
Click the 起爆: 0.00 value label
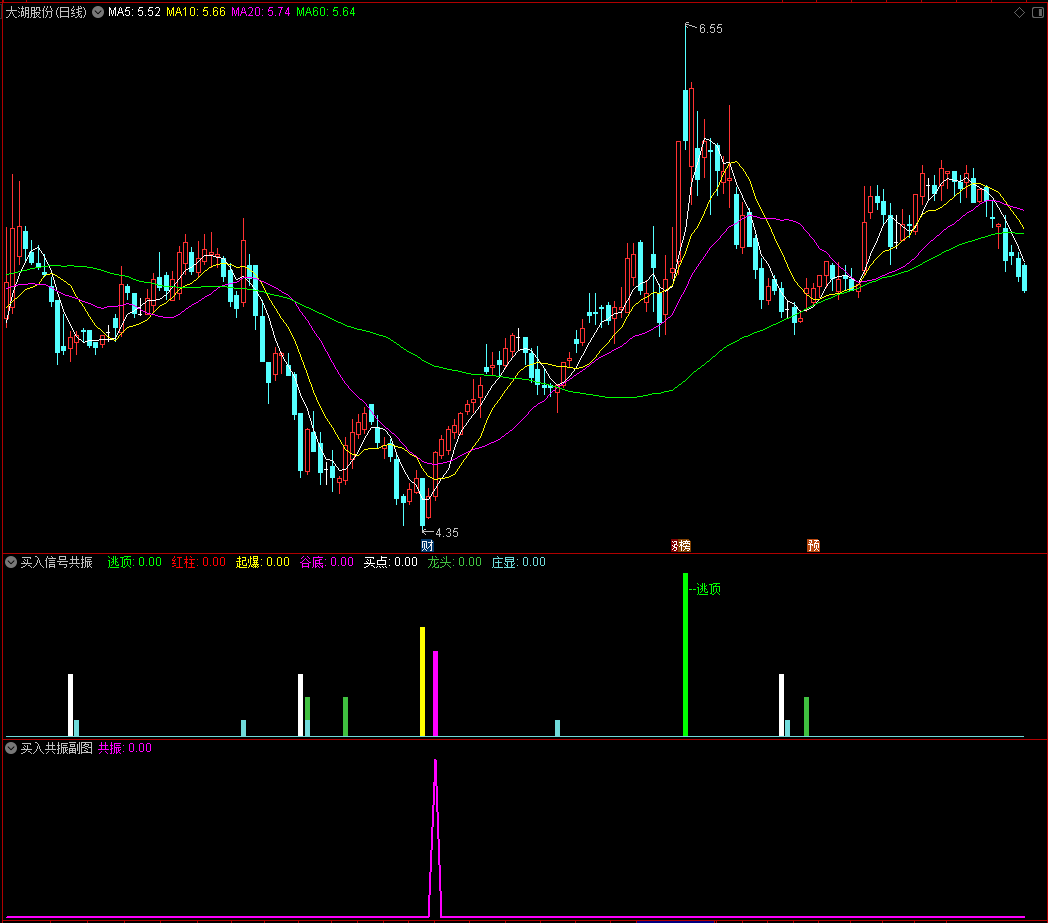pyautogui.click(x=263, y=562)
